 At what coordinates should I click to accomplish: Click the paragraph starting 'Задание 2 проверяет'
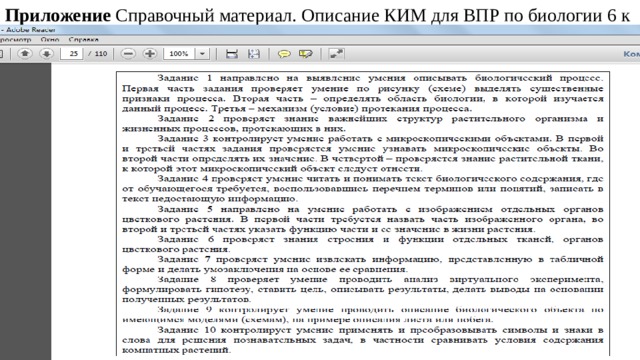tap(362, 123)
